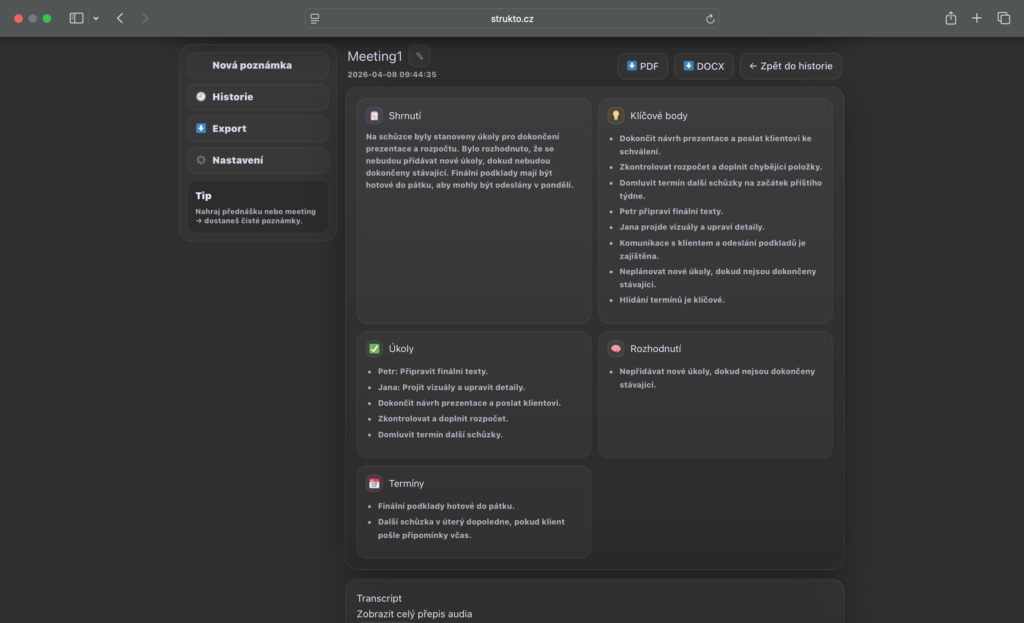The image size is (1024, 623).
Task: Reload the page with the refresh icon
Action: 710,19
